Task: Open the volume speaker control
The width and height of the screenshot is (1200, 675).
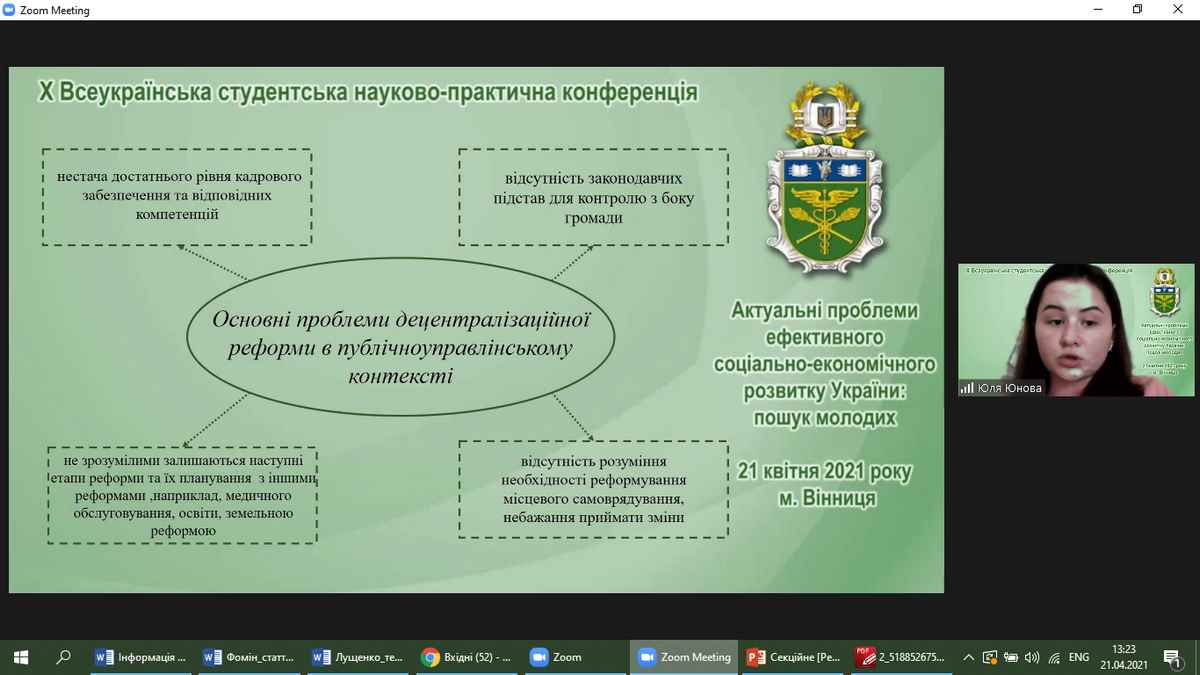Action: [x=1033, y=657]
